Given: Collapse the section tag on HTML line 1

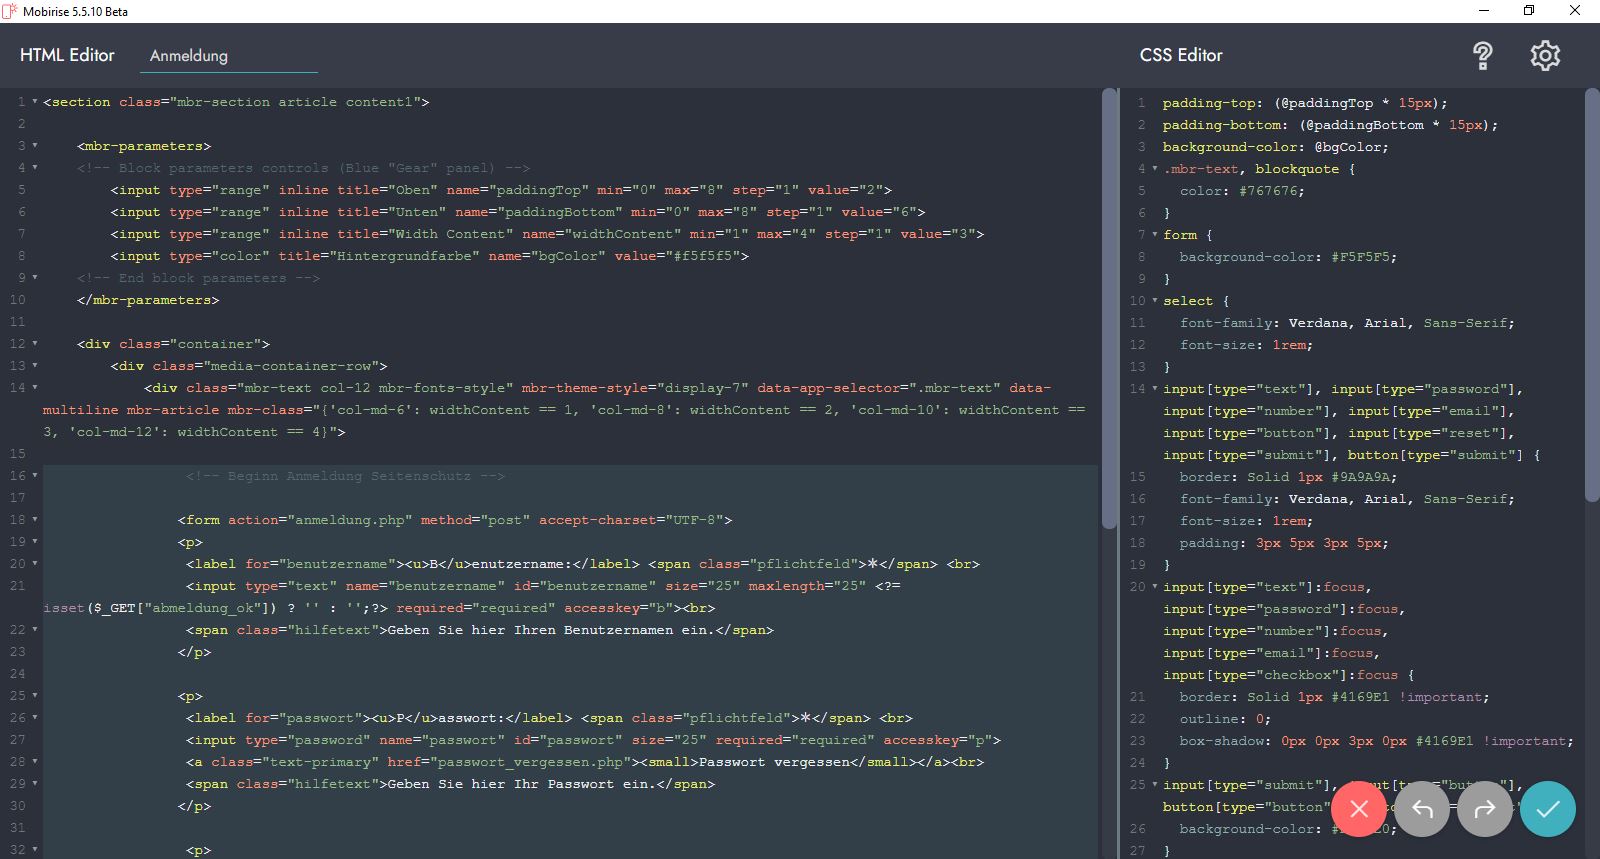Looking at the screenshot, I should point(35,102).
